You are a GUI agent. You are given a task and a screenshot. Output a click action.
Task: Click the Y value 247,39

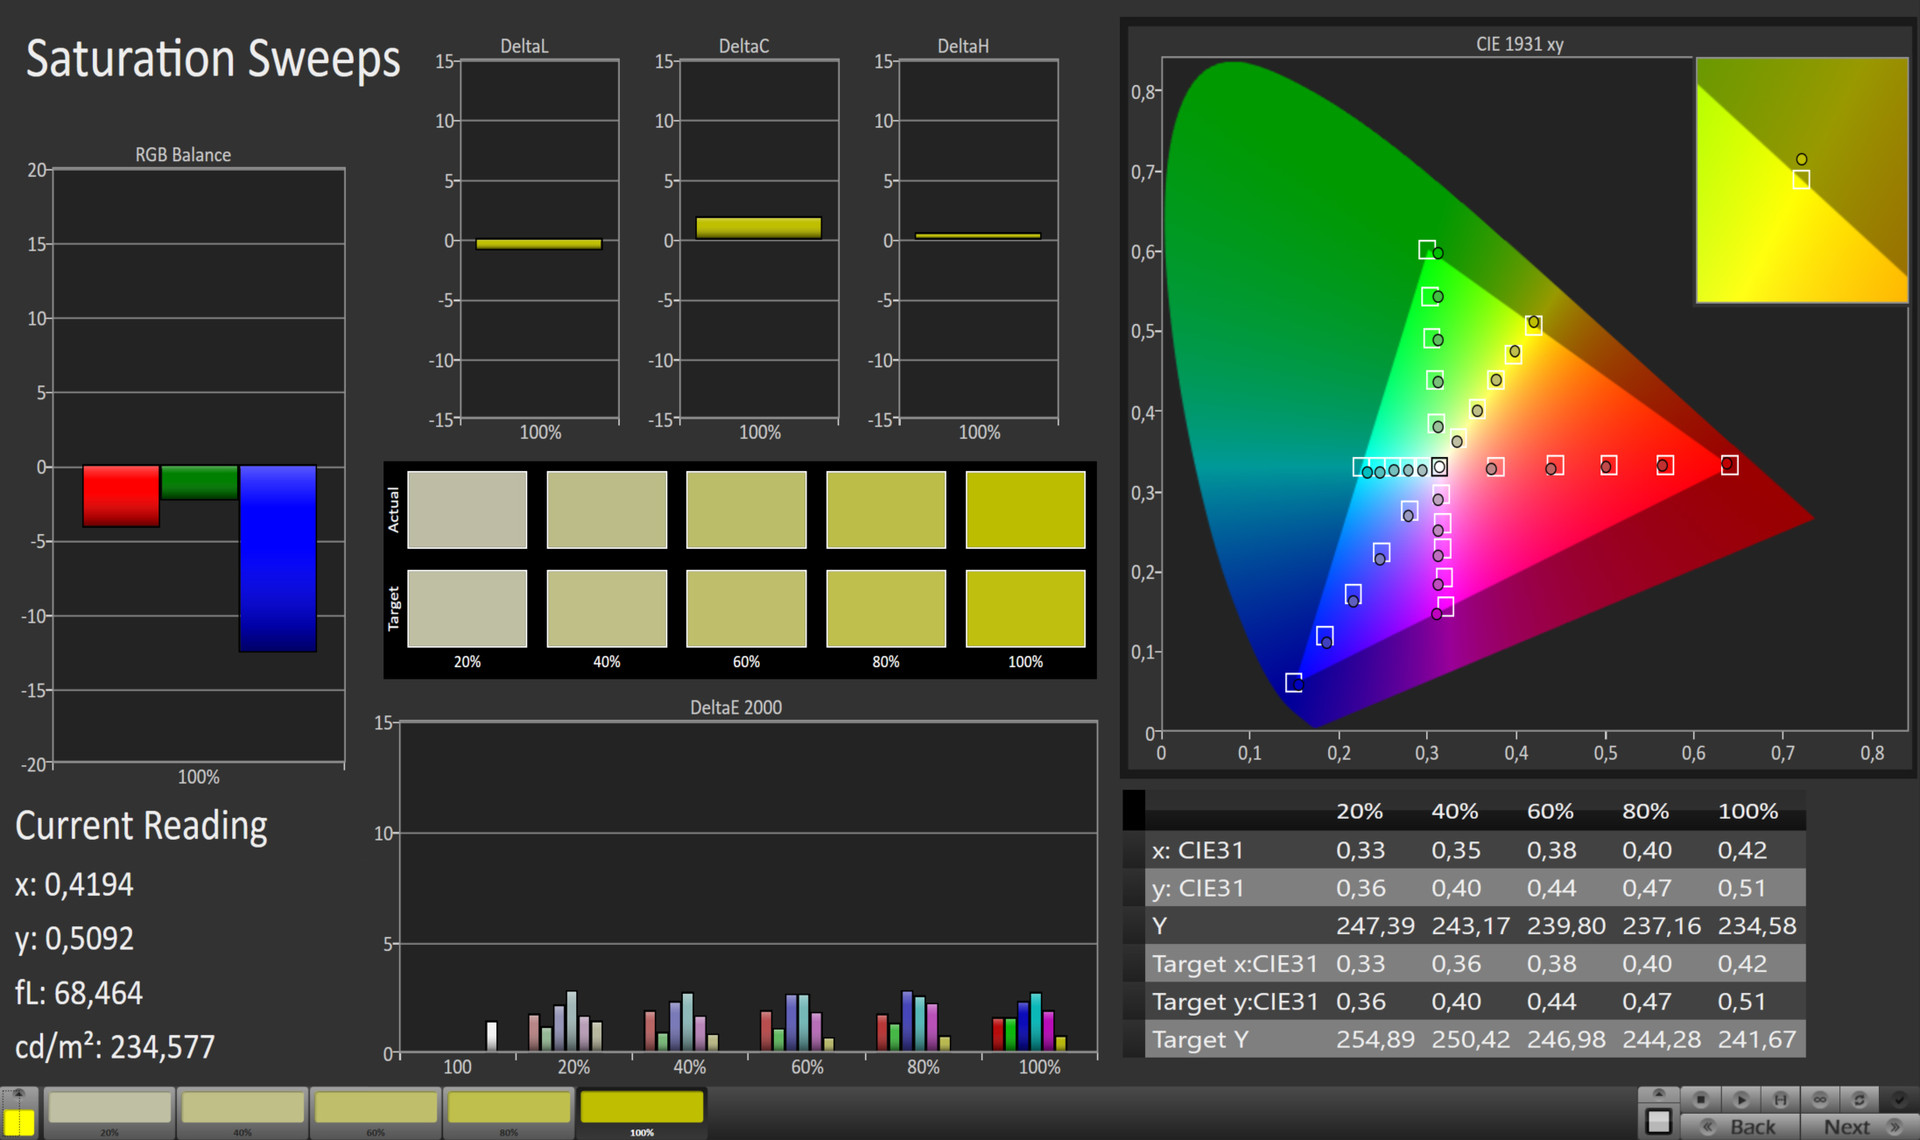tap(1375, 926)
